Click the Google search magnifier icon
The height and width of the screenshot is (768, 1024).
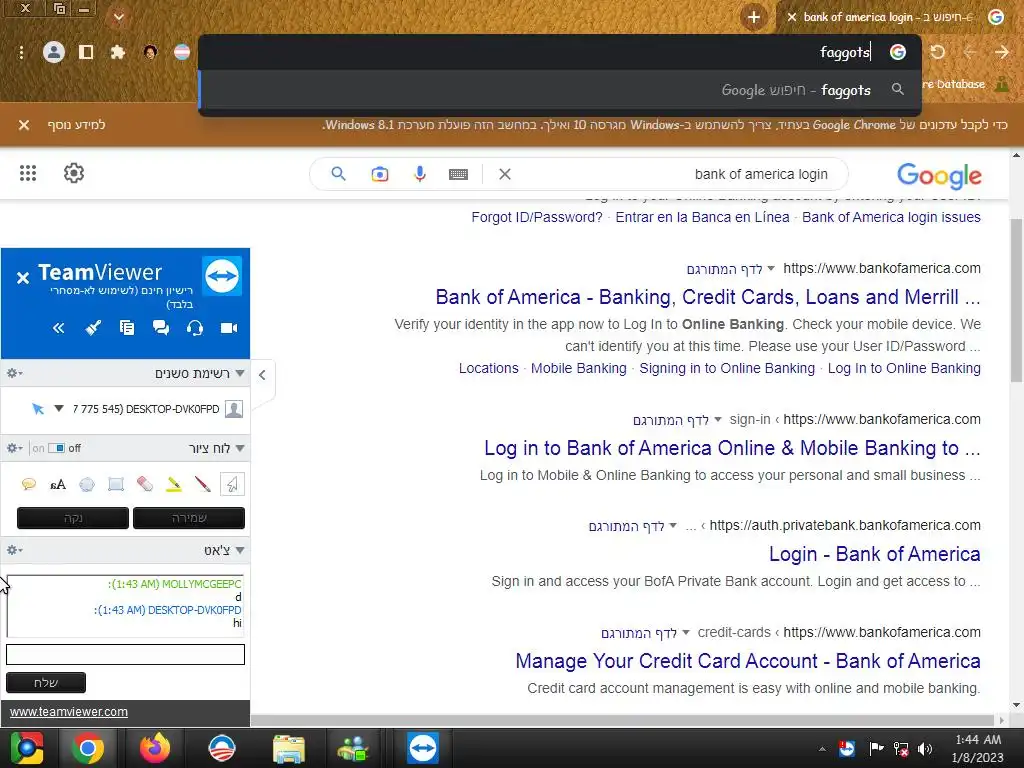click(338, 174)
